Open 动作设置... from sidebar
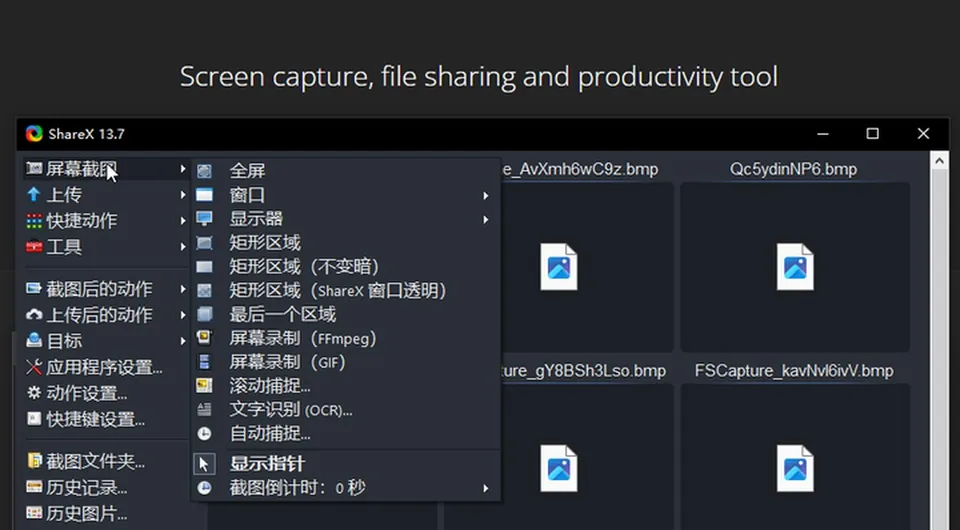Screen dimensions: 960x530 pyautogui.click(x=104, y=393)
